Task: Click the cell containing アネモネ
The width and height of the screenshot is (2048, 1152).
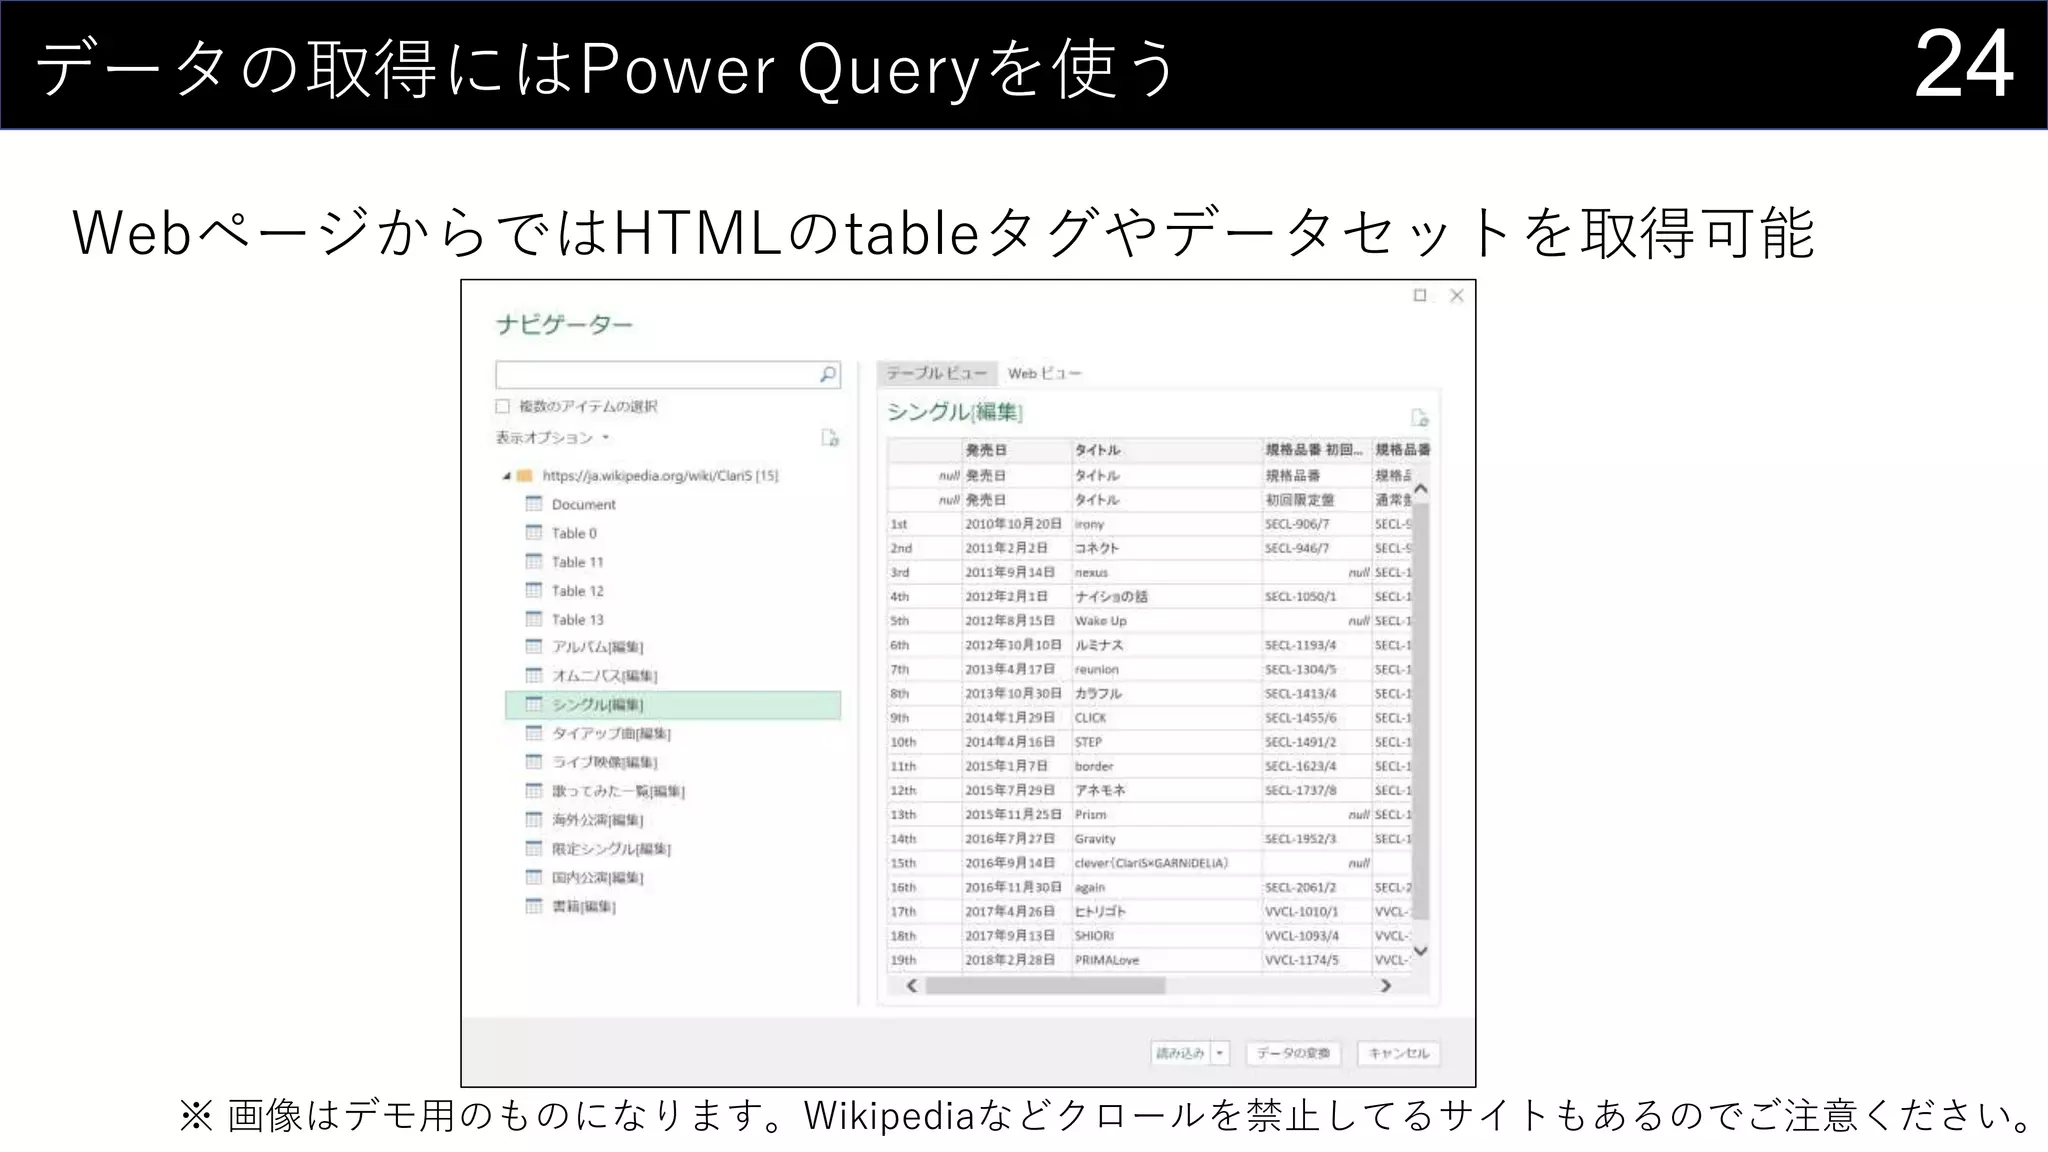Action: [1166, 790]
